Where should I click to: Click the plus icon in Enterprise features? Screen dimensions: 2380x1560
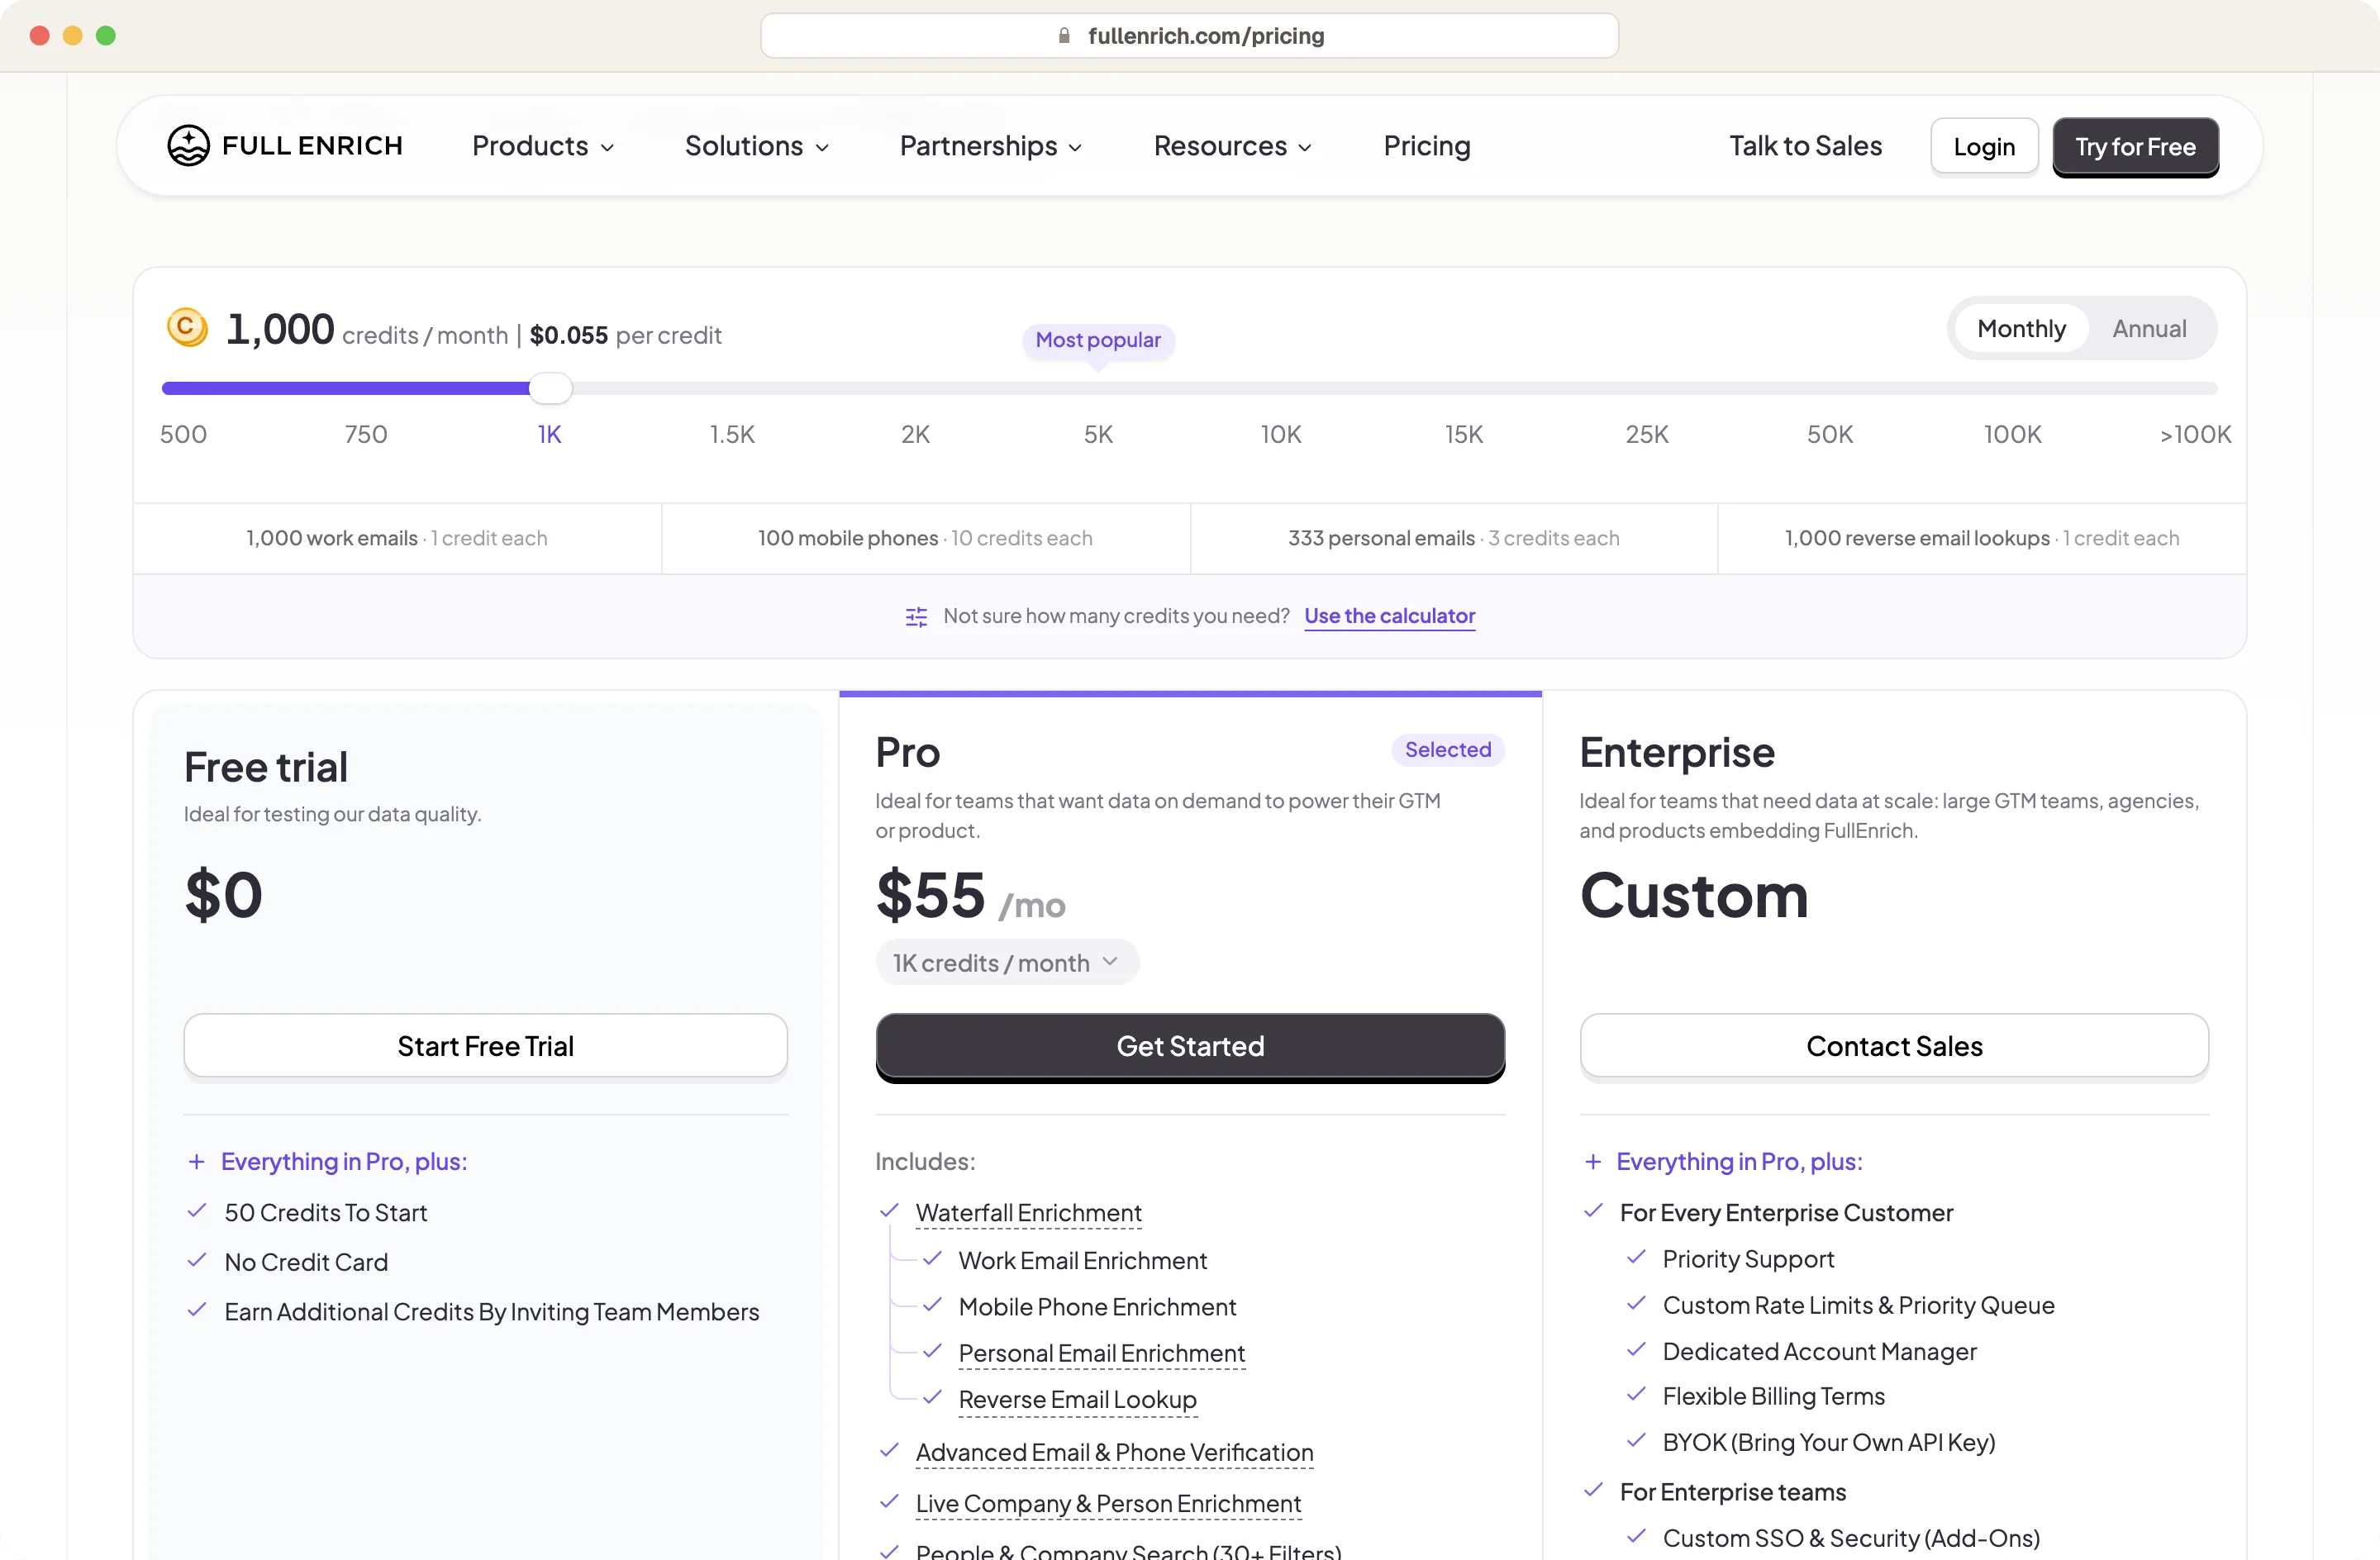click(x=1593, y=1162)
